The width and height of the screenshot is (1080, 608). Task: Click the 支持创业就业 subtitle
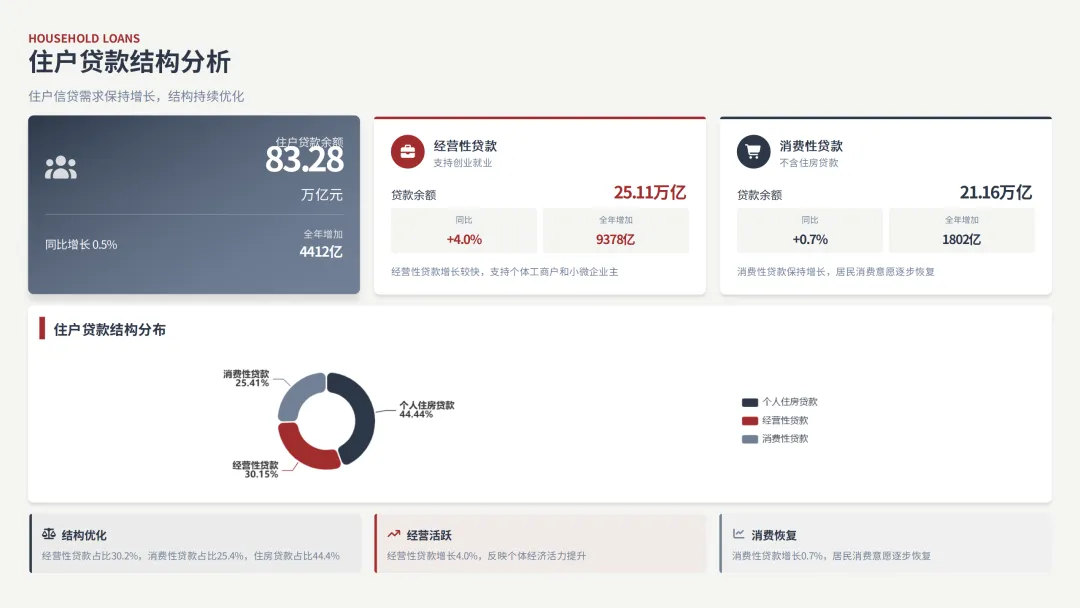[463, 163]
